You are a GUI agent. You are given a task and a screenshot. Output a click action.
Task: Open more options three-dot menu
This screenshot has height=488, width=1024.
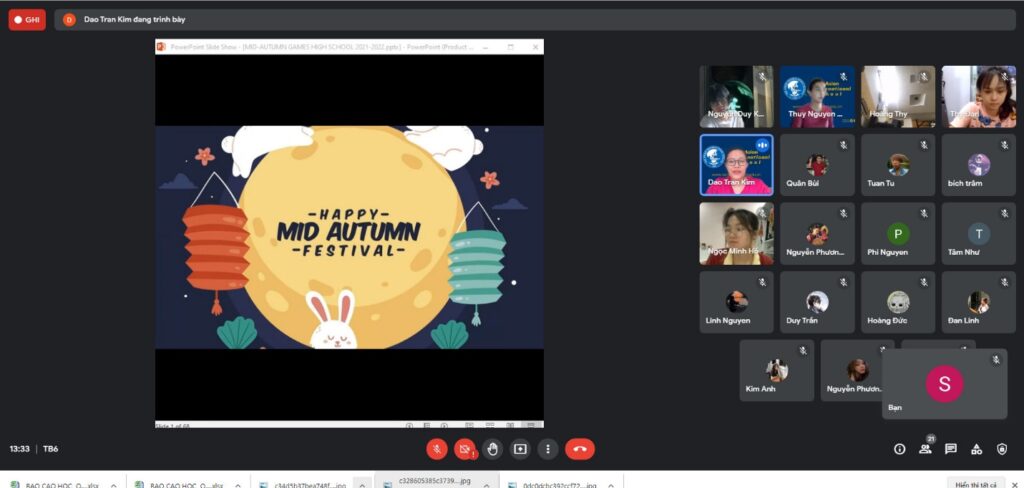[547, 449]
